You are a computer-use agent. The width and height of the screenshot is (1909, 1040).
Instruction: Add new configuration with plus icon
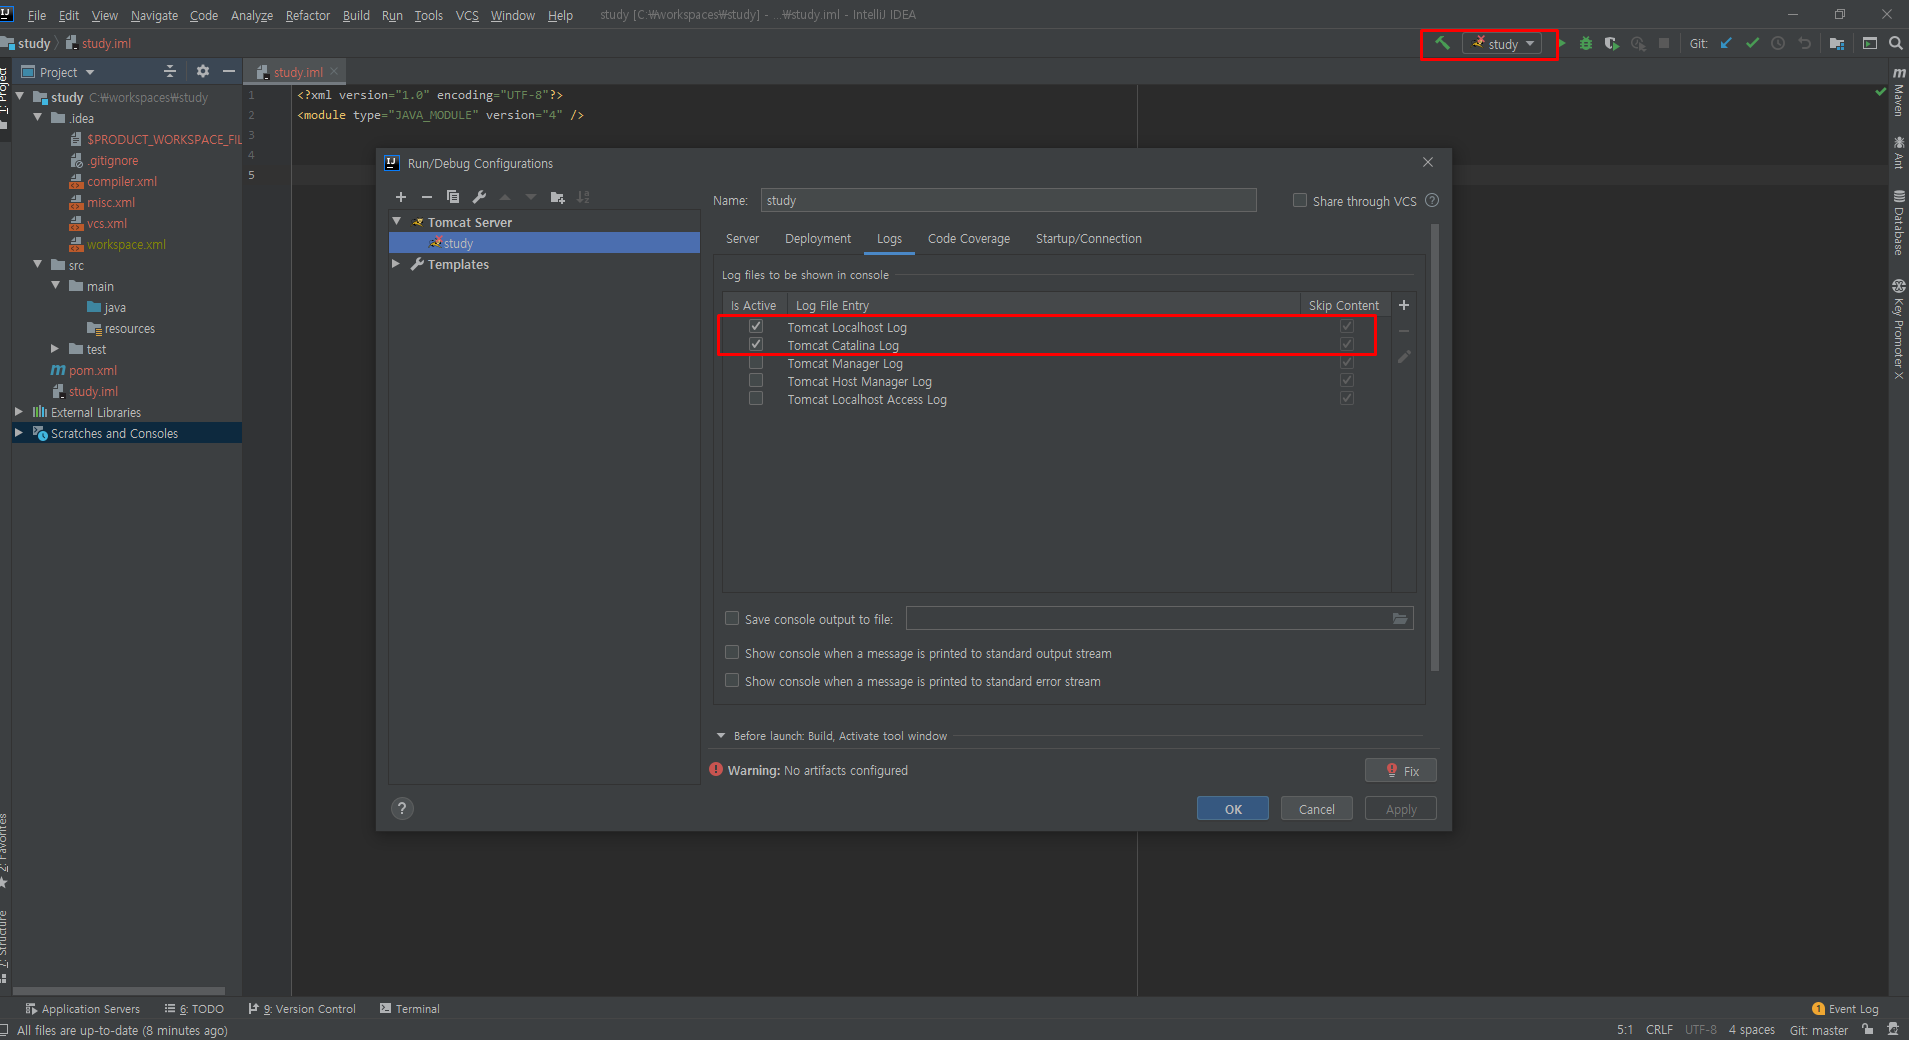pos(401,197)
